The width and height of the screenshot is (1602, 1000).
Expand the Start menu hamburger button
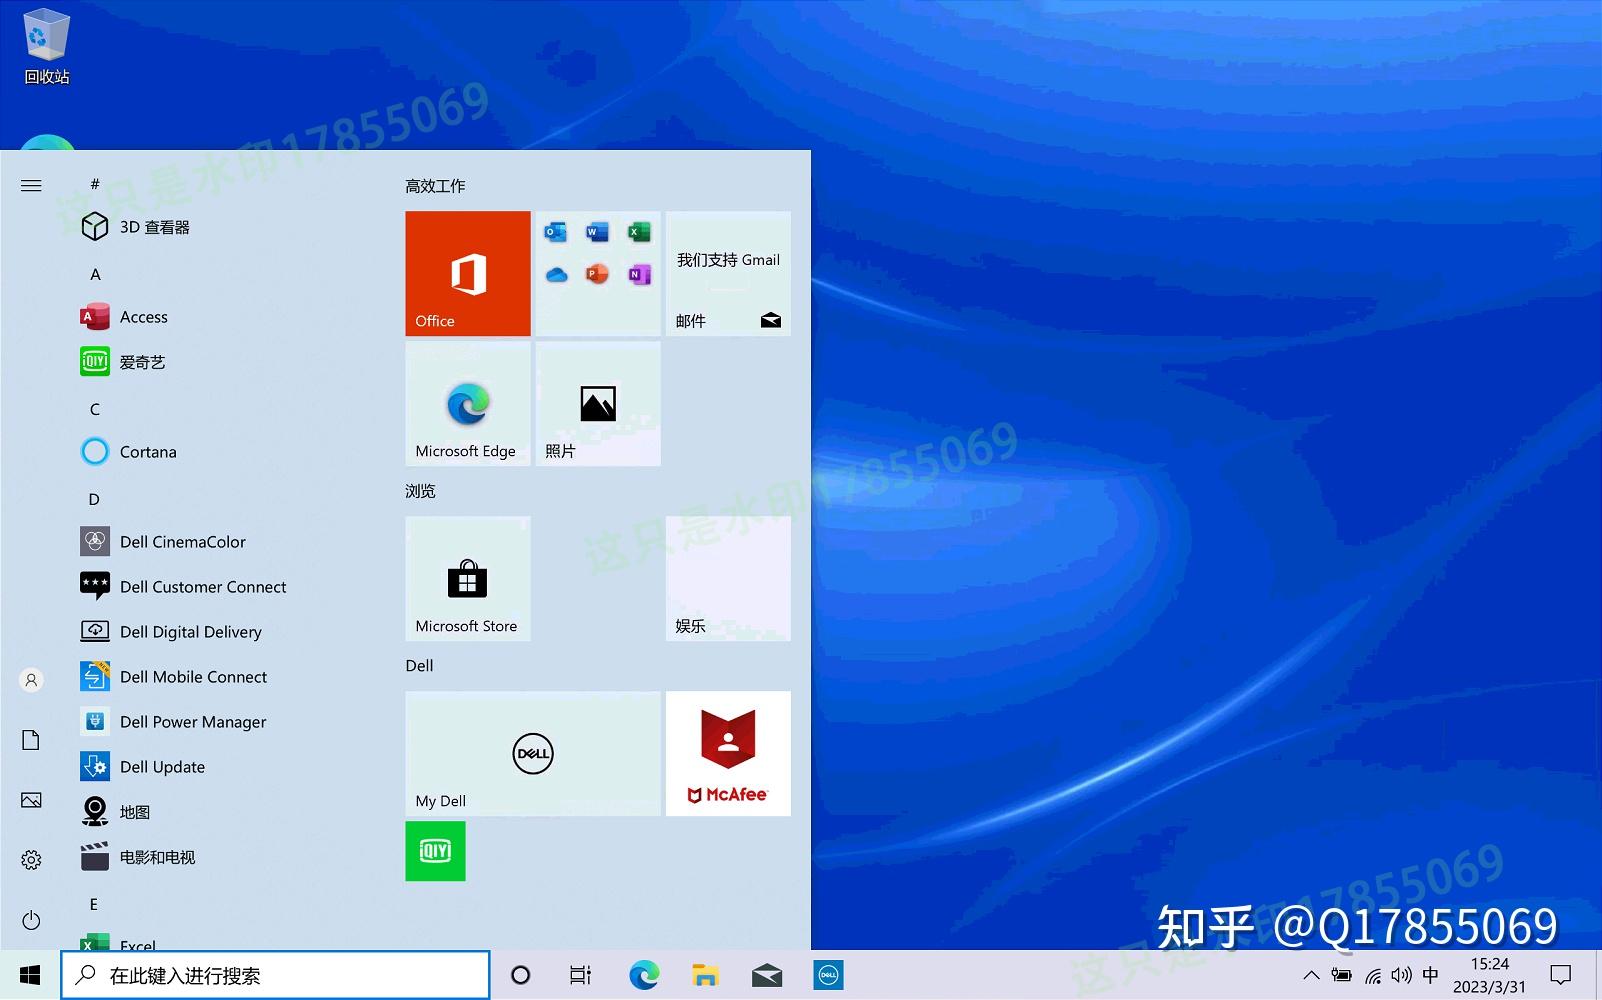(x=31, y=185)
